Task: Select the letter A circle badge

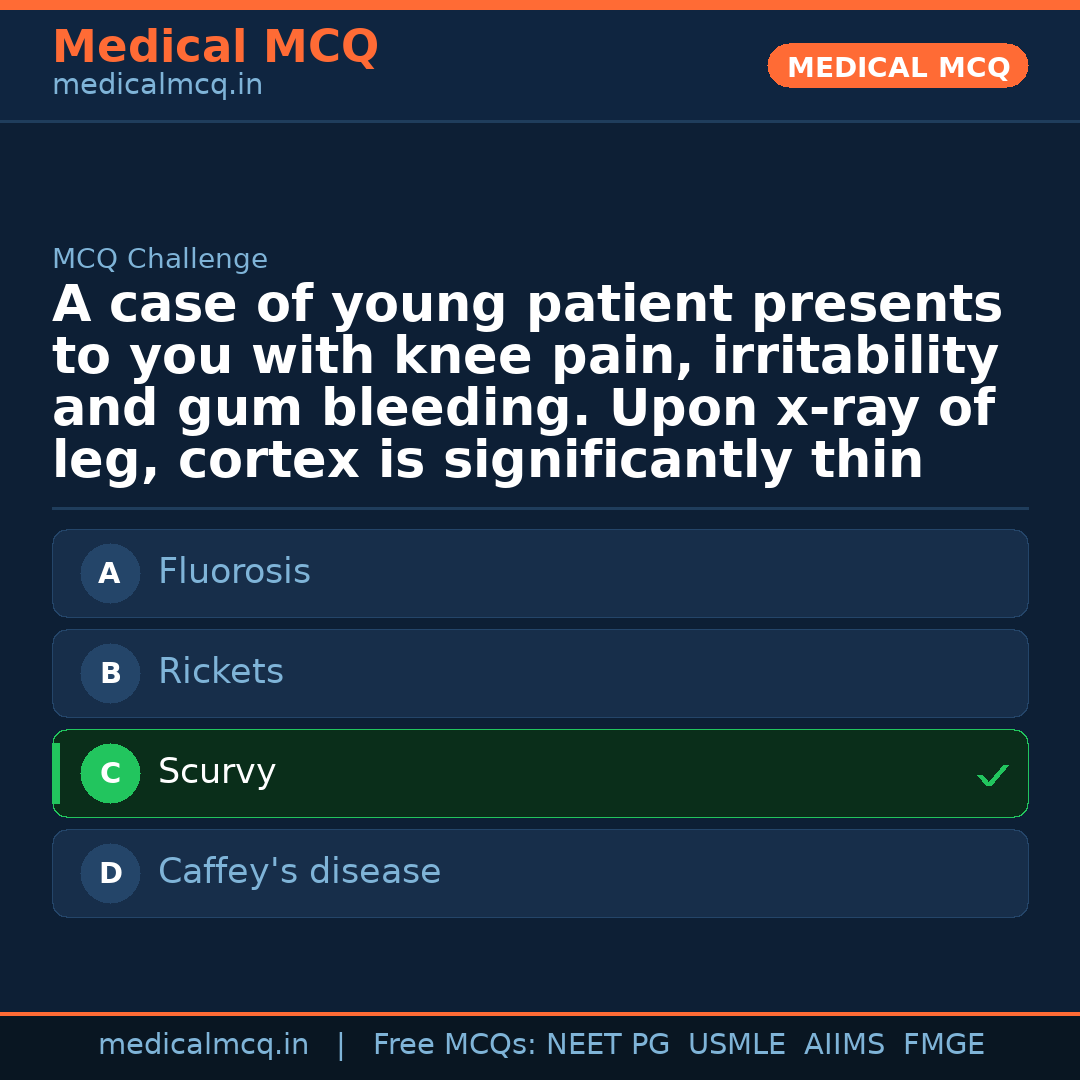Action: tap(110, 574)
